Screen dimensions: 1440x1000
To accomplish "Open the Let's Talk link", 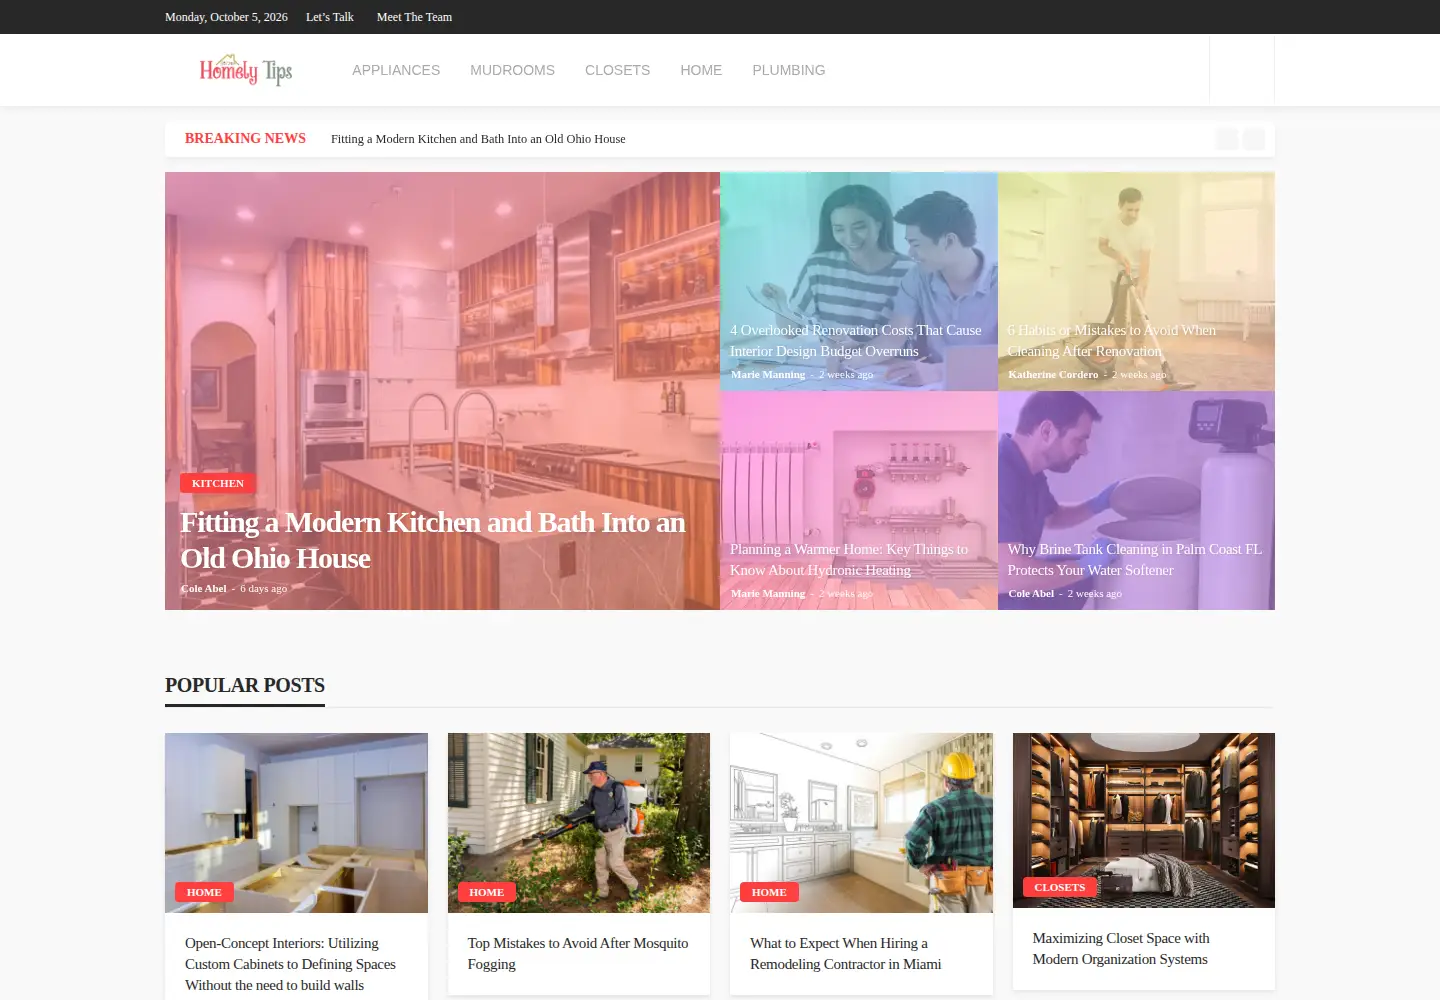I will [330, 17].
